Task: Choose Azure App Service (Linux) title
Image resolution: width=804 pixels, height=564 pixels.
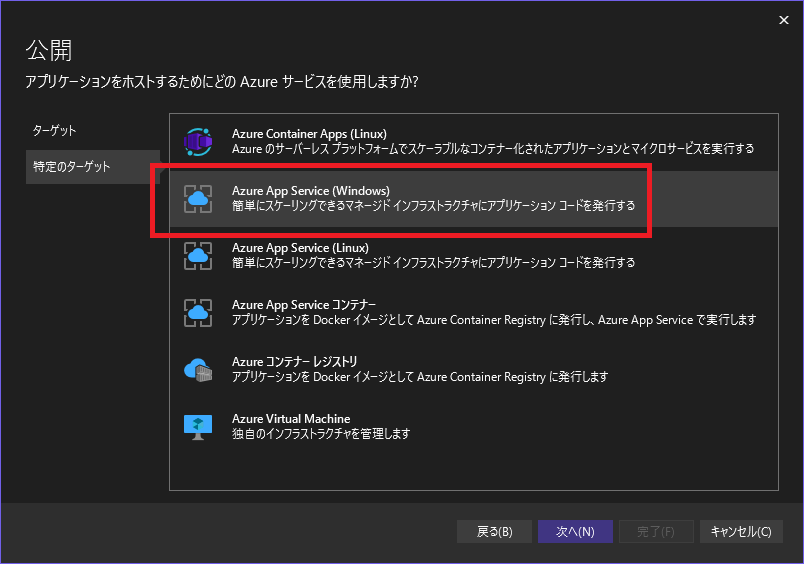Action: [x=300, y=248]
